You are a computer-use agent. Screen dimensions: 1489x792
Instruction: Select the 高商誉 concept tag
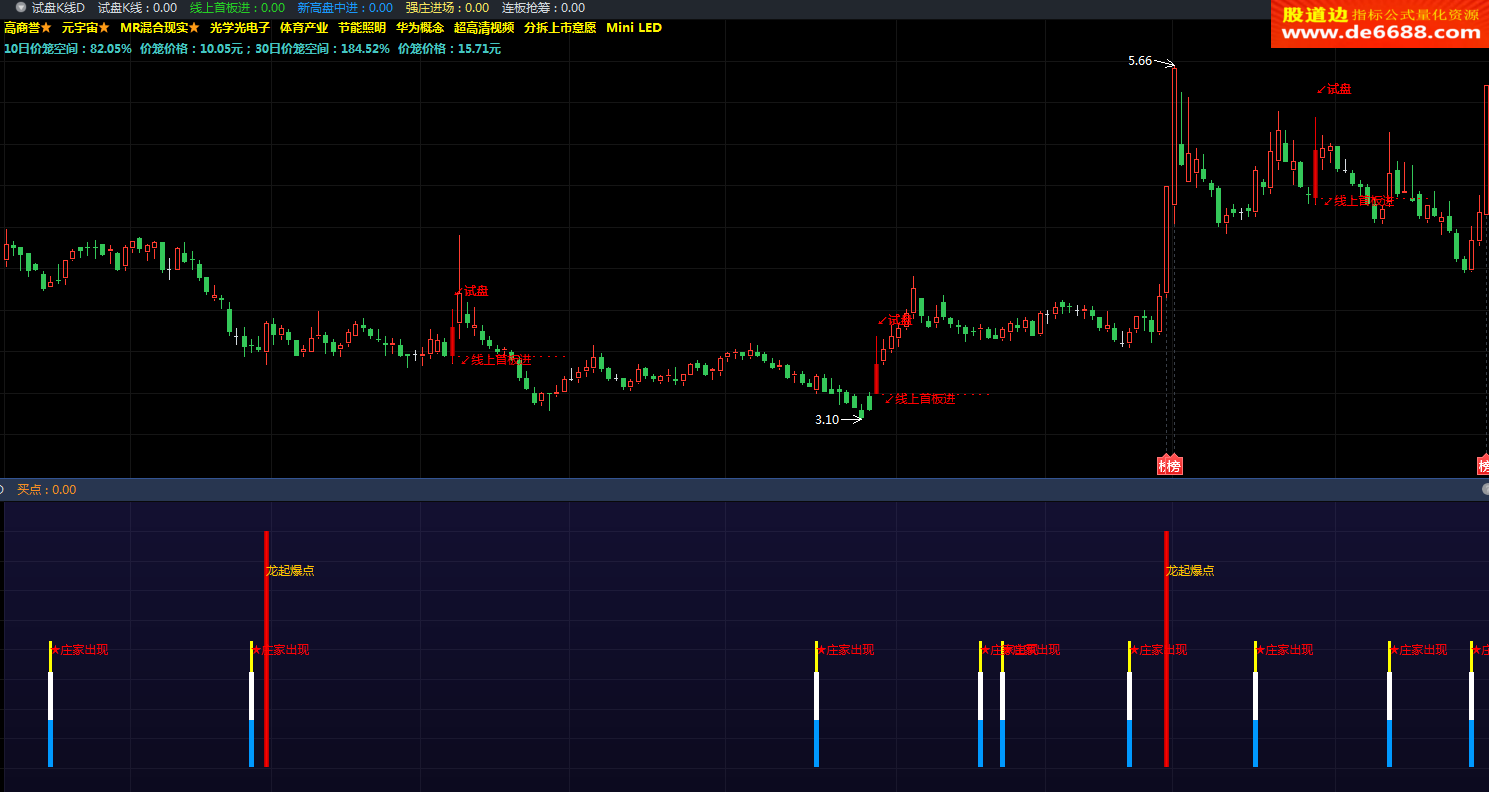[21, 28]
